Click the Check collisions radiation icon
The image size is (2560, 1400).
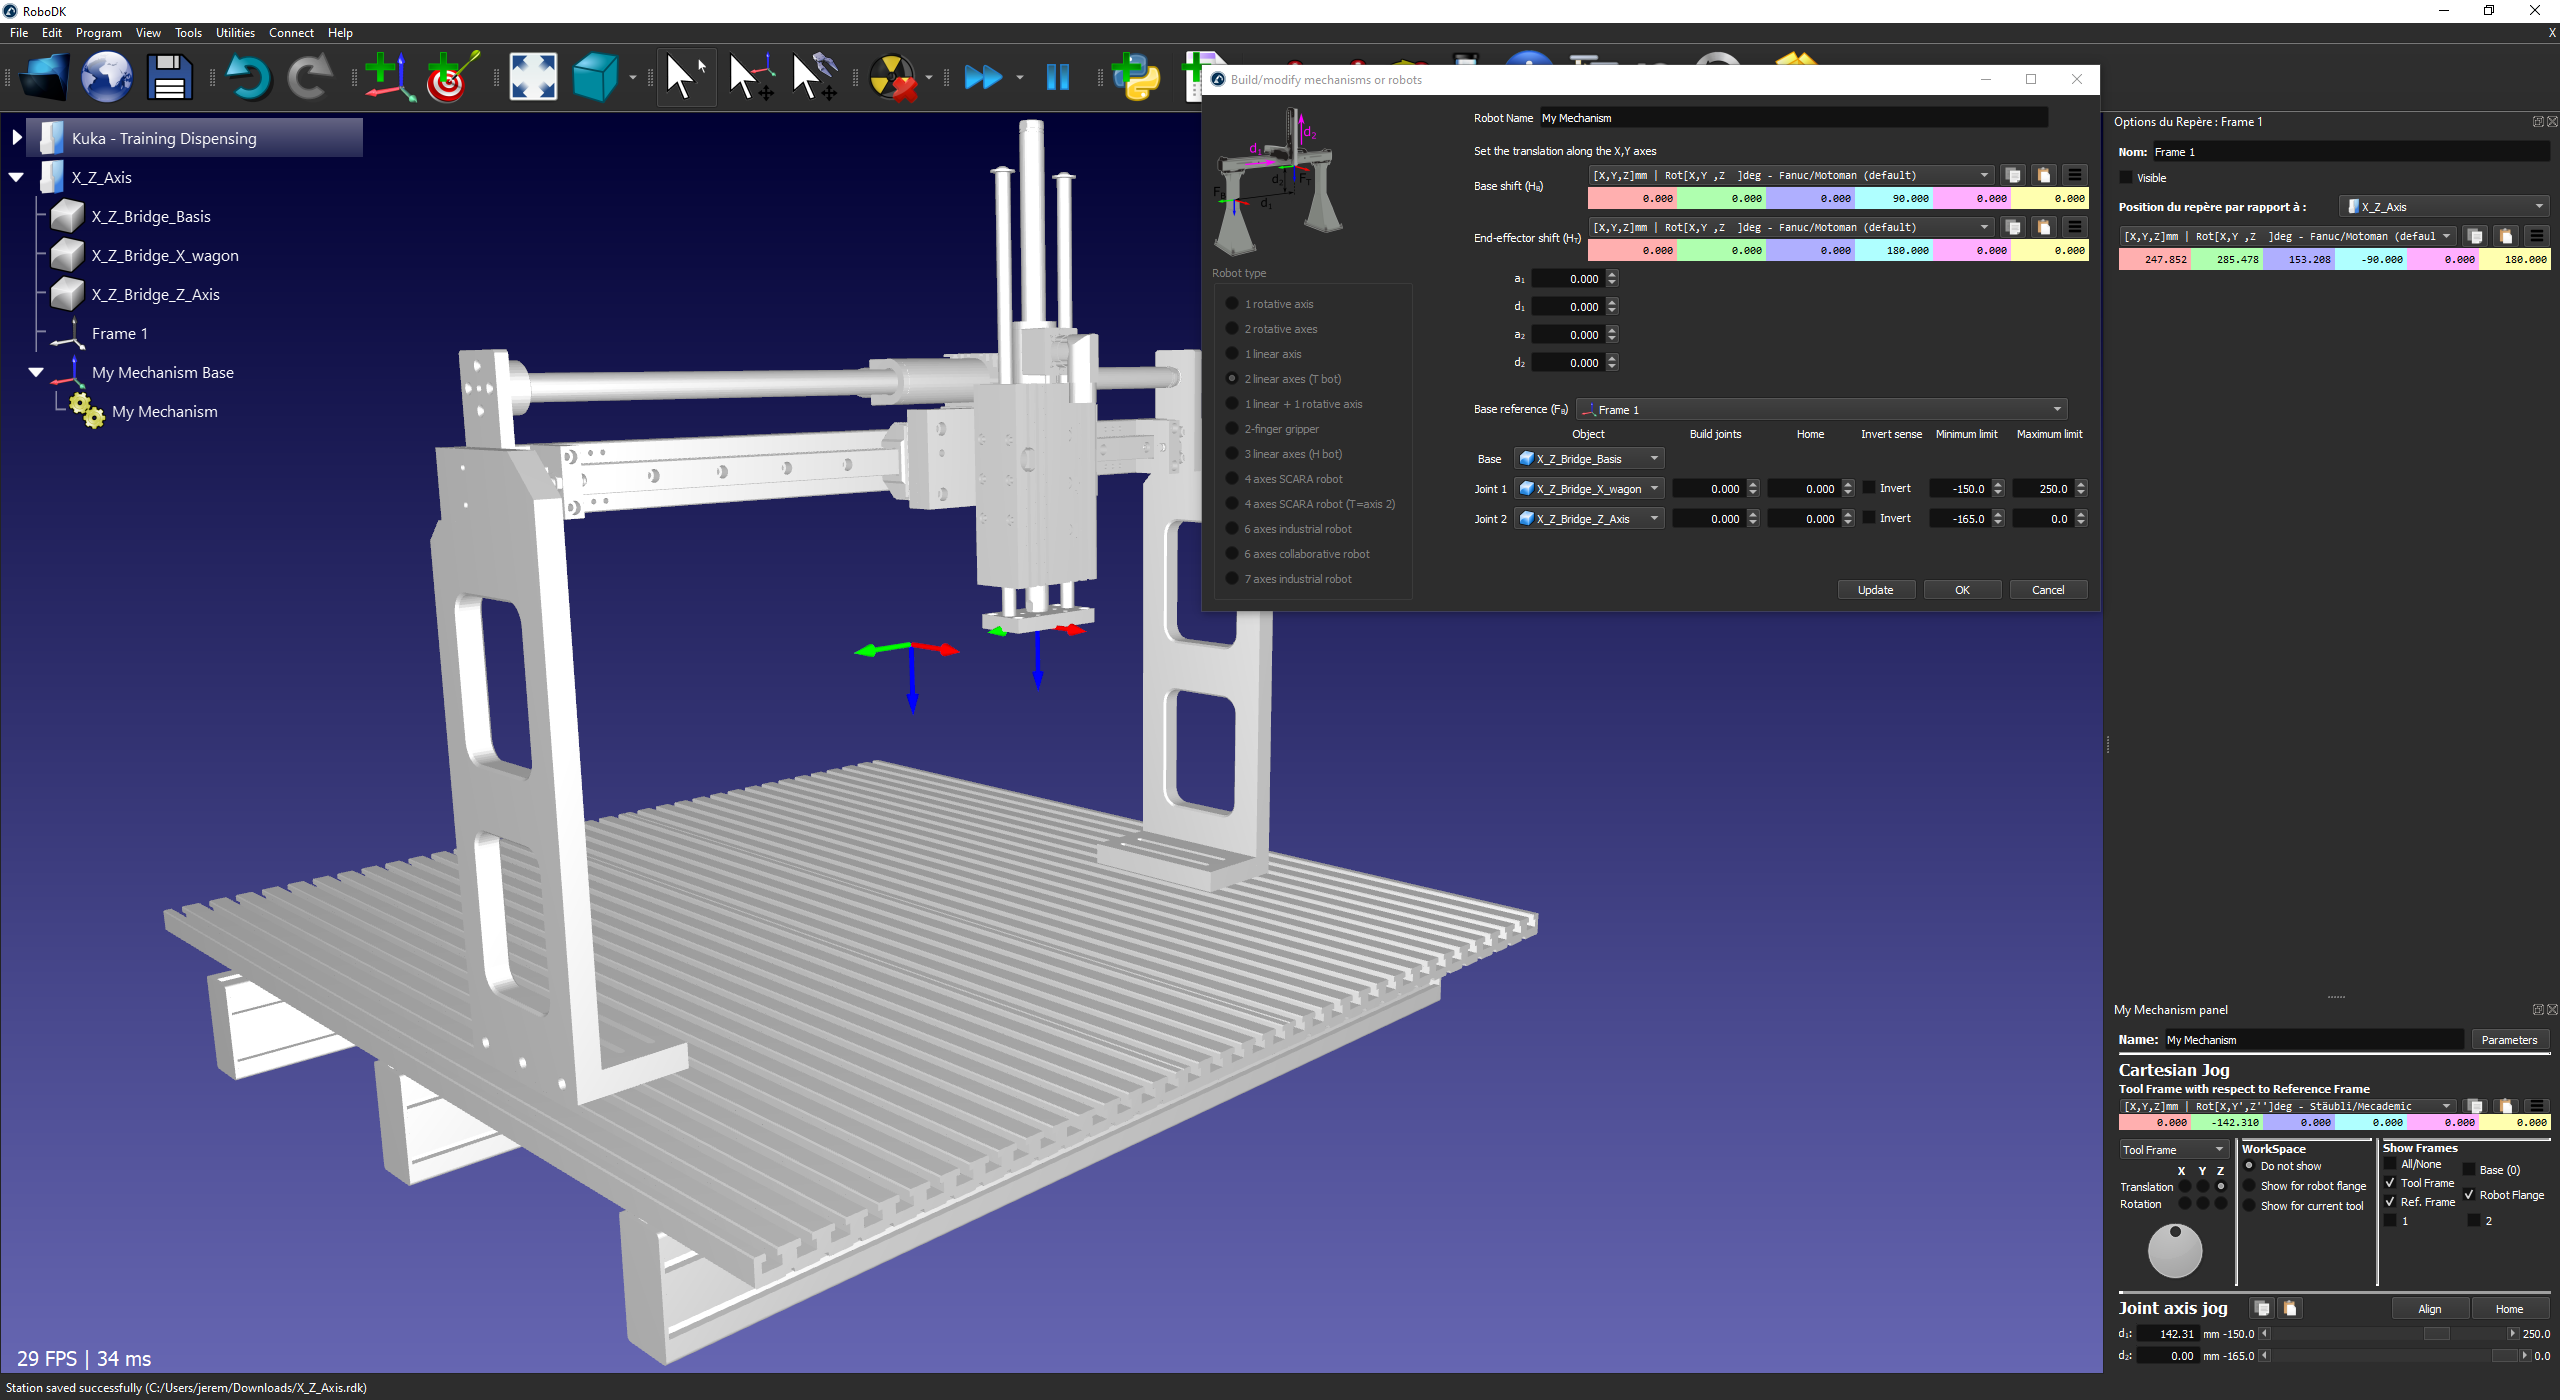click(892, 77)
